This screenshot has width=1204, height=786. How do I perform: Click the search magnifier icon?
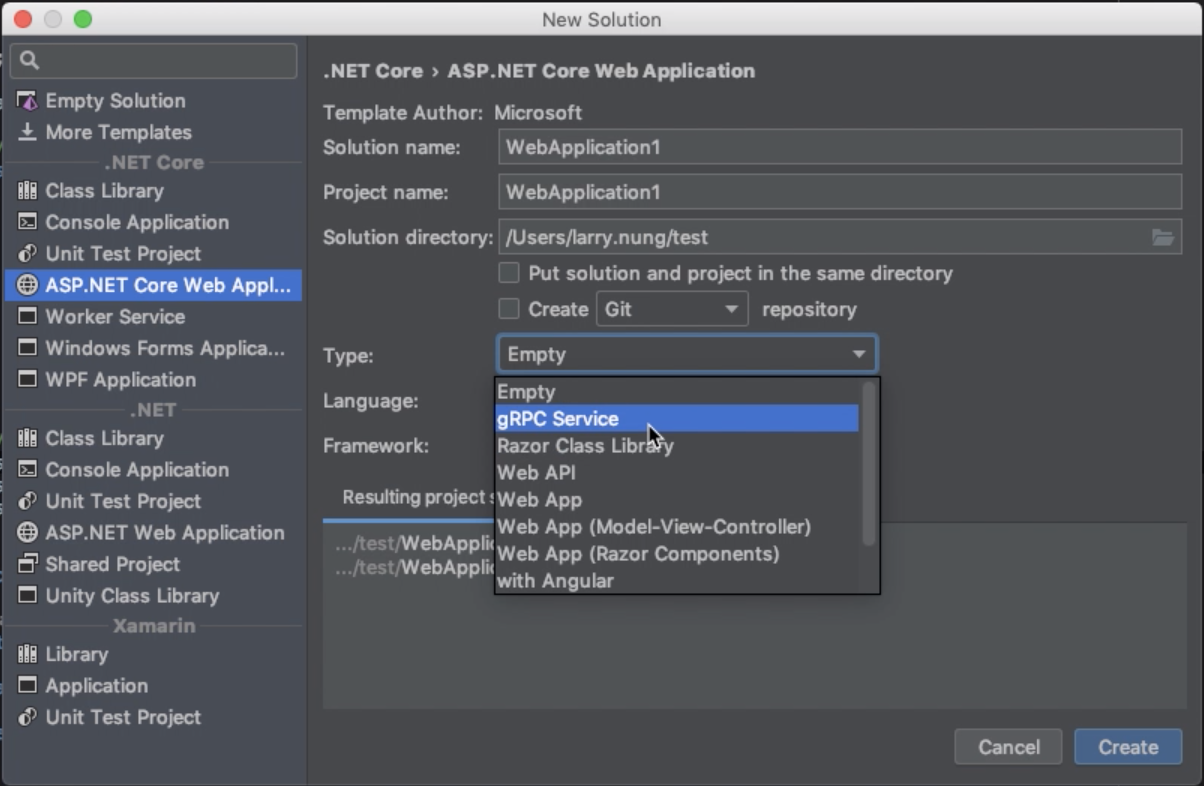coord(29,60)
